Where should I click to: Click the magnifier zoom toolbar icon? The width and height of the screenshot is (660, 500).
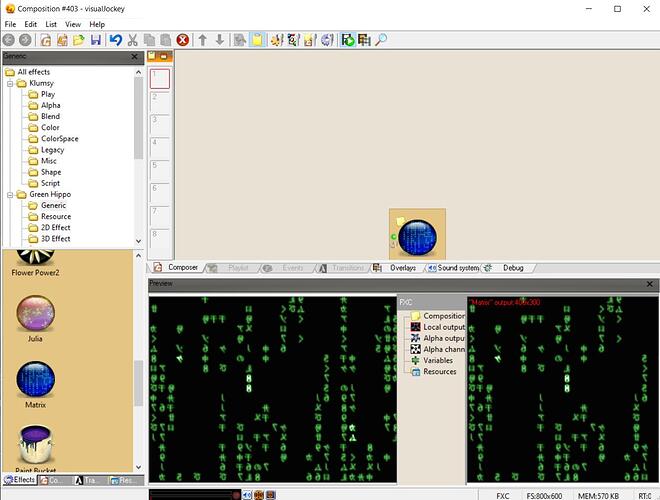(x=381, y=40)
